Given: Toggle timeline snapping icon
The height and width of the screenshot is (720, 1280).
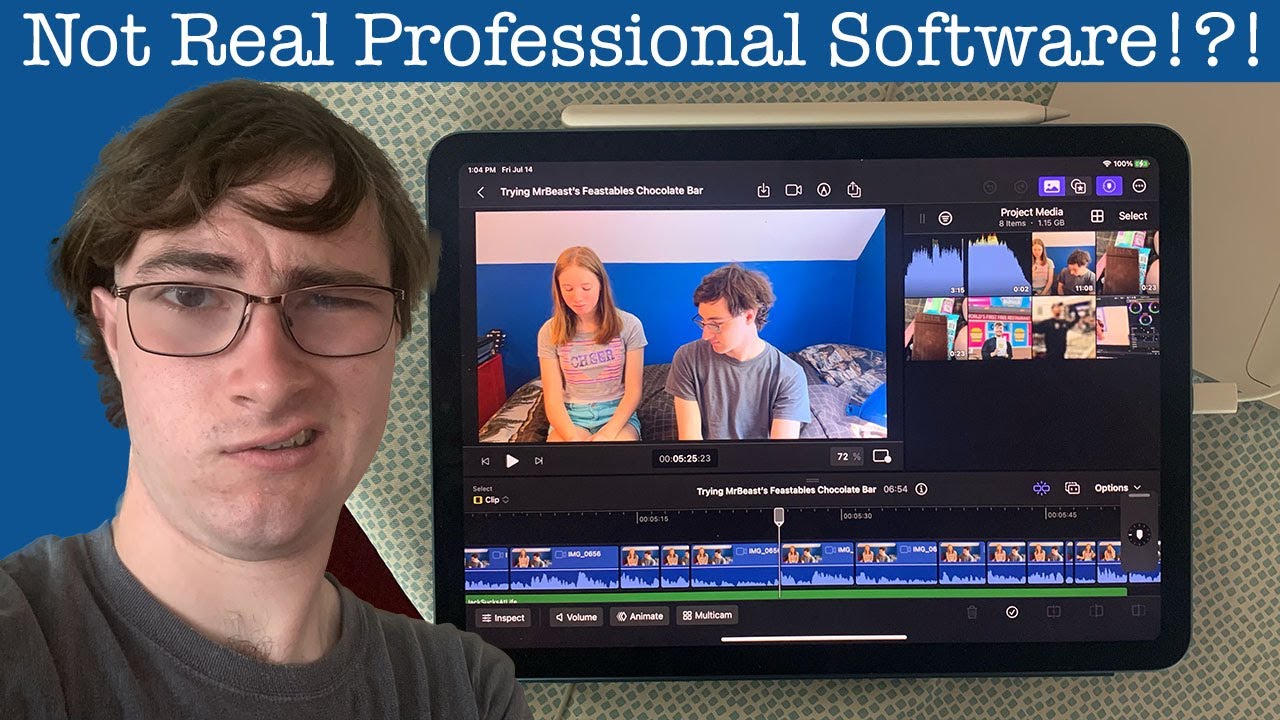Looking at the screenshot, I should [1042, 488].
